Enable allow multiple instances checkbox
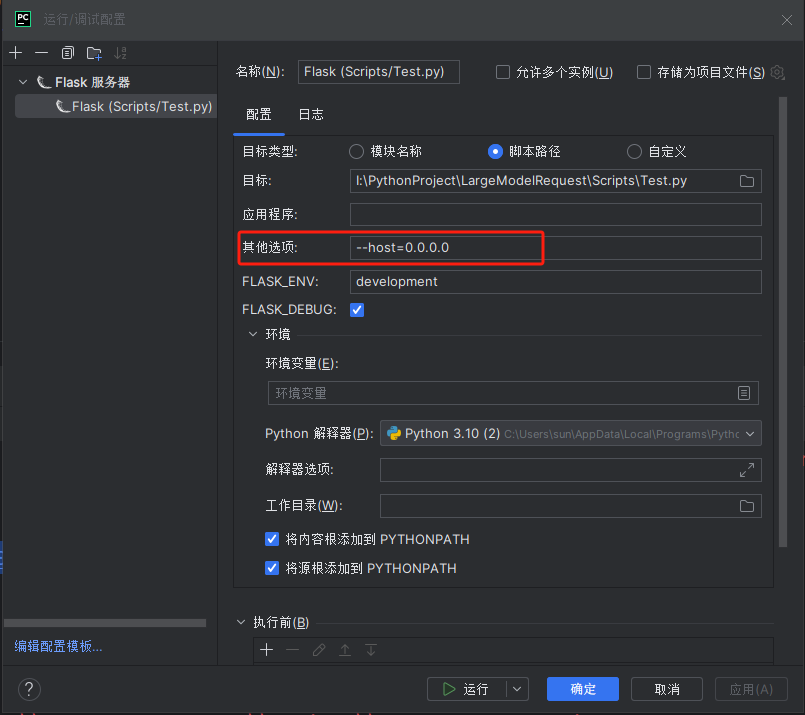The image size is (805, 715). click(503, 72)
